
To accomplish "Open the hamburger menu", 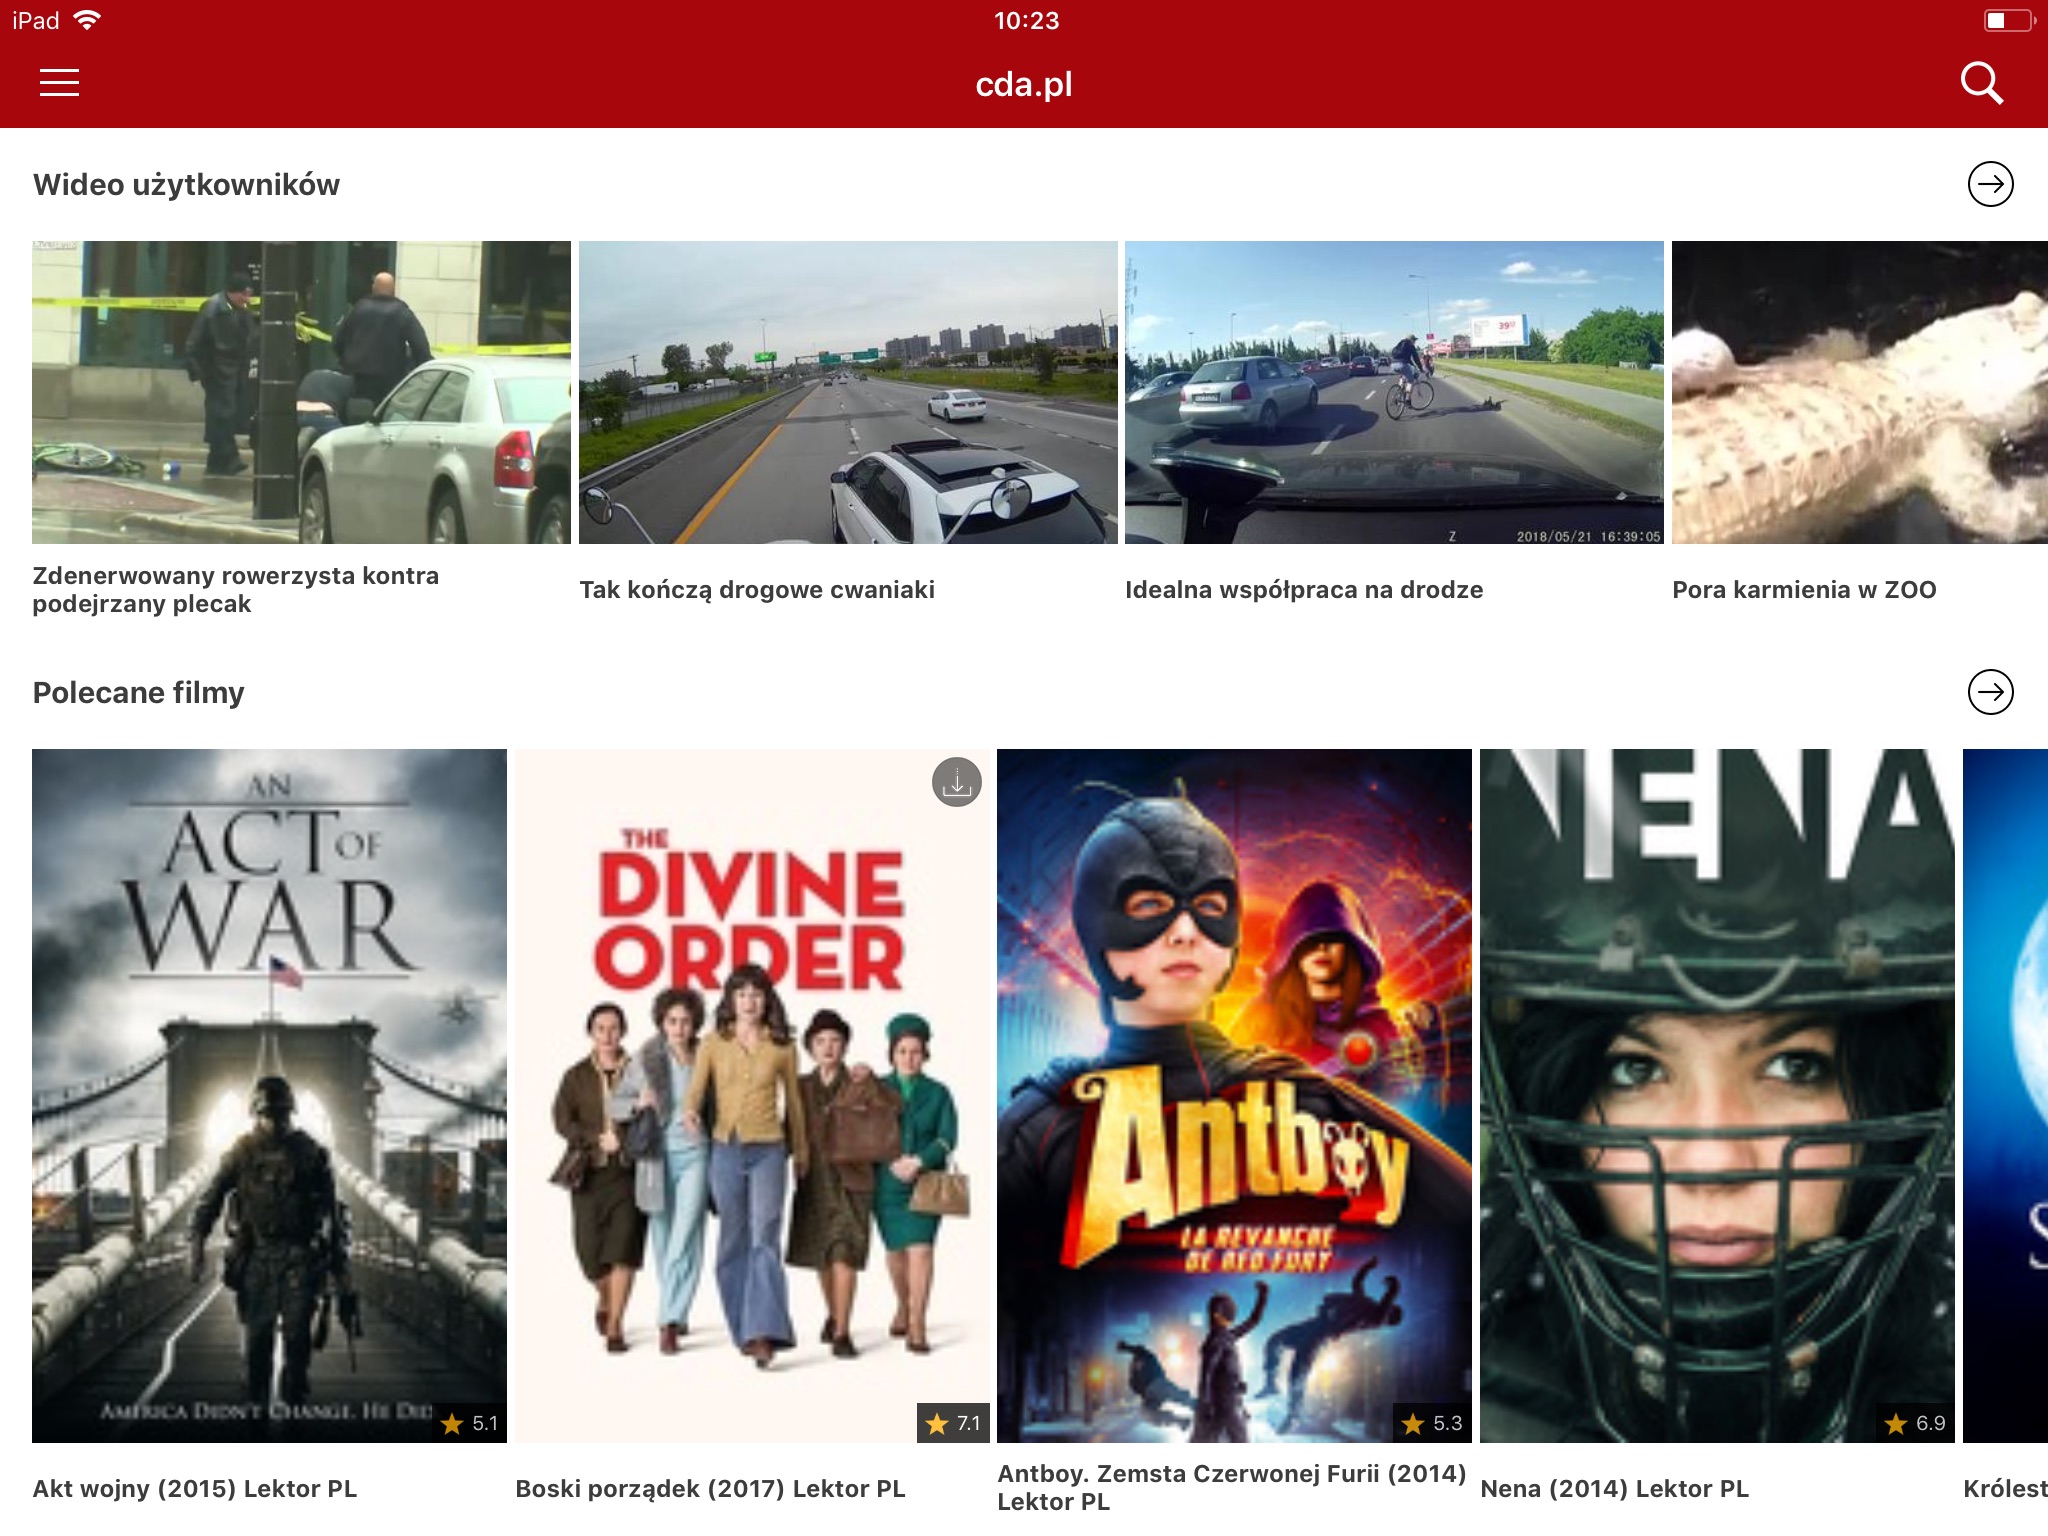I will (x=59, y=83).
